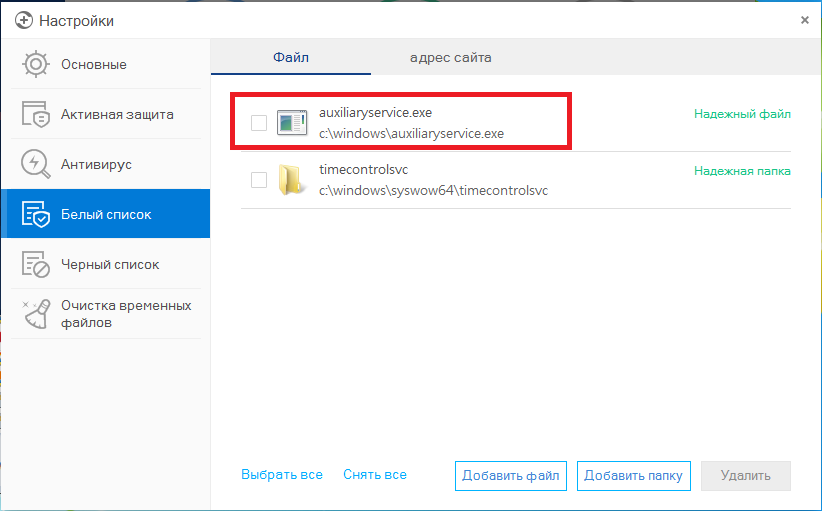Select the auxiliaryservice.exe file name
This screenshot has width=822, height=511.
[375, 113]
